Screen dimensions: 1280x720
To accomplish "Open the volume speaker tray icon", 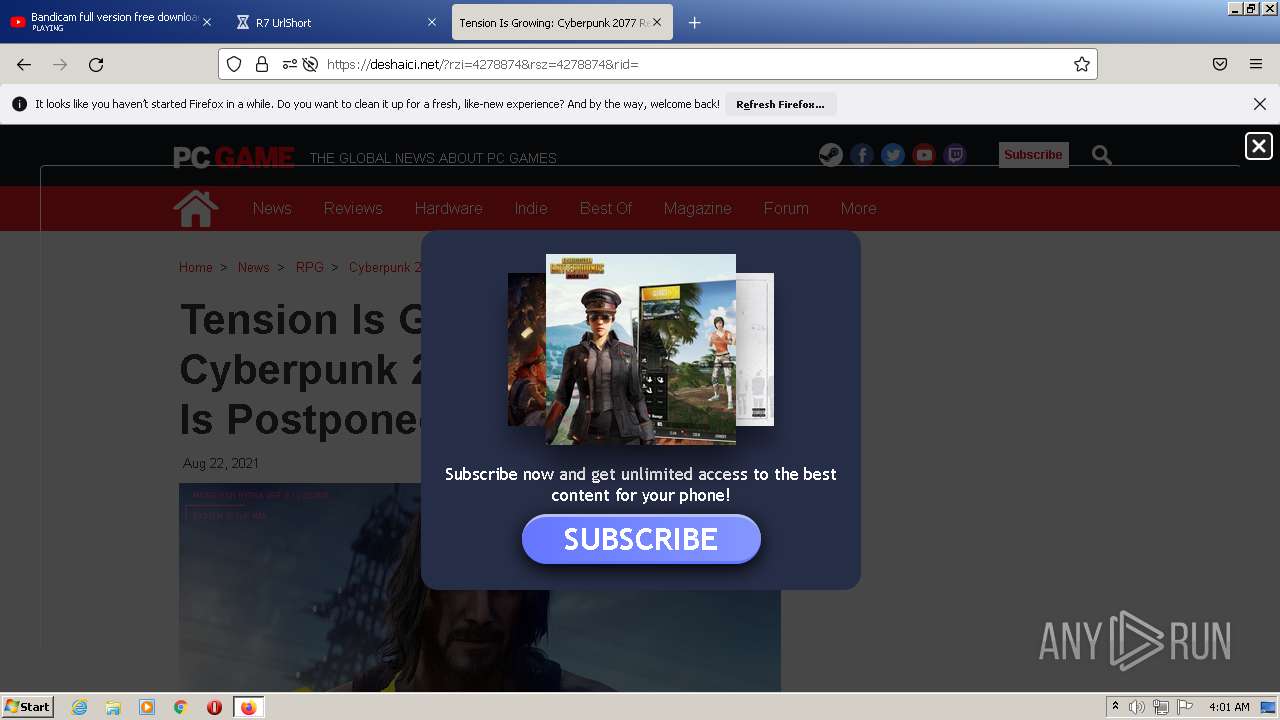I will coord(1137,707).
